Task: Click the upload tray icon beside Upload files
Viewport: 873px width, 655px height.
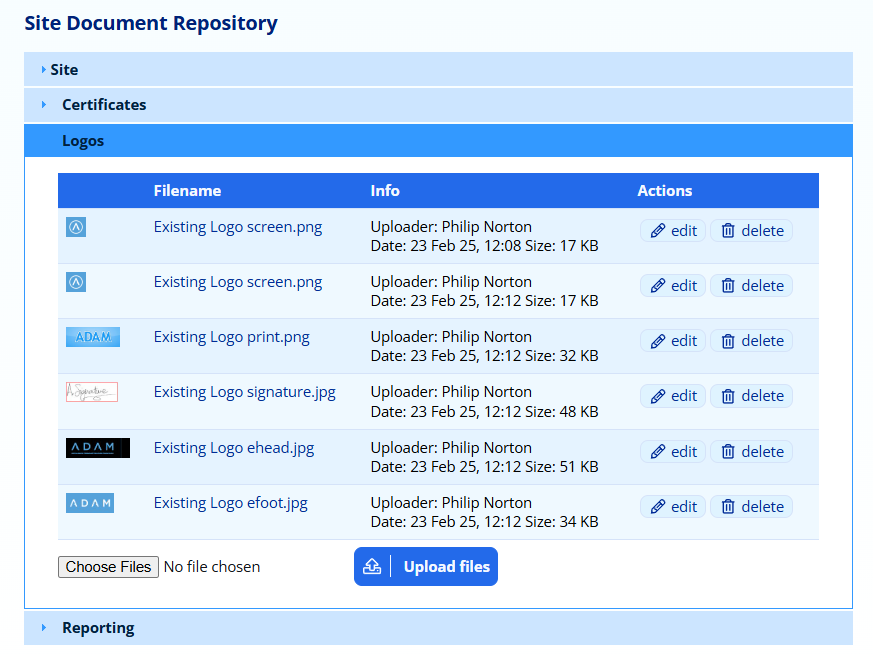Action: pyautogui.click(x=372, y=567)
